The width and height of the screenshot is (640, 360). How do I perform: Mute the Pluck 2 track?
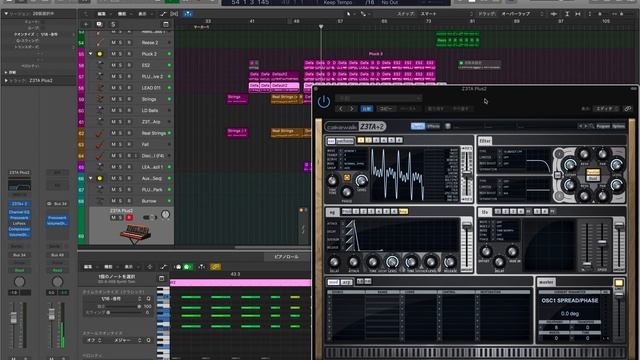click(113, 54)
